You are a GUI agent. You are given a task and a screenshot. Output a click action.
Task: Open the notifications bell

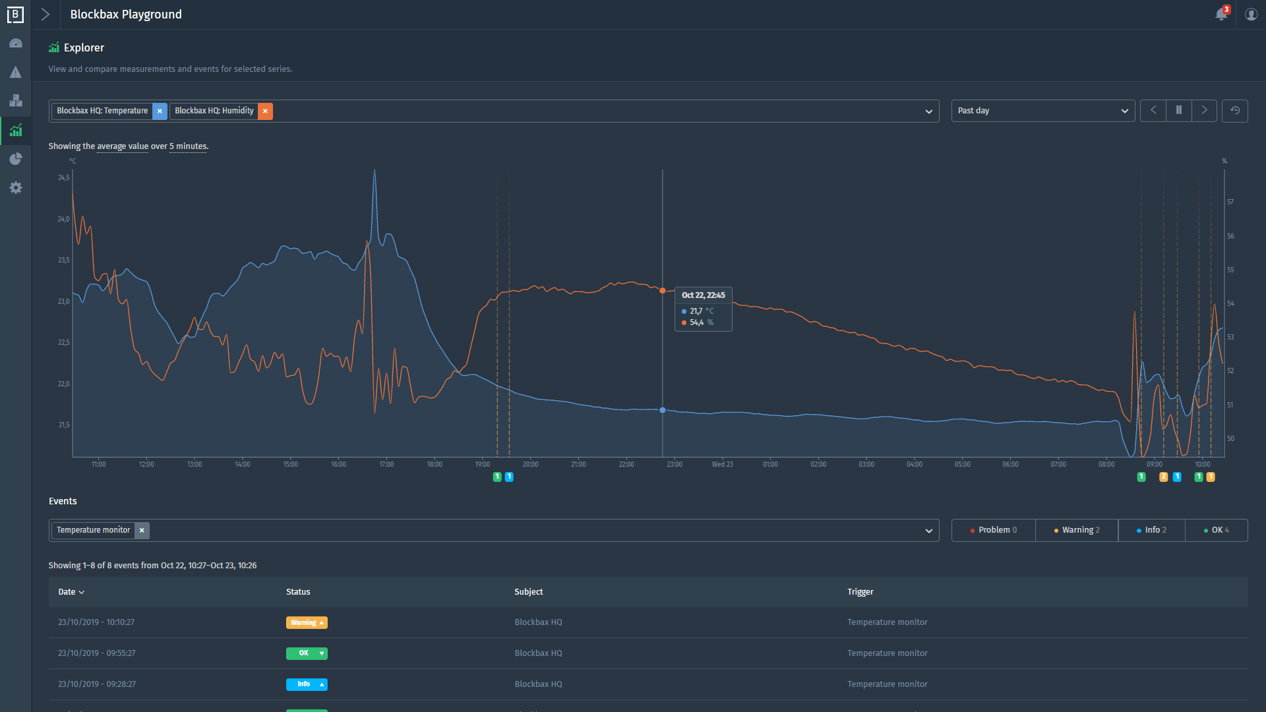coord(1221,14)
